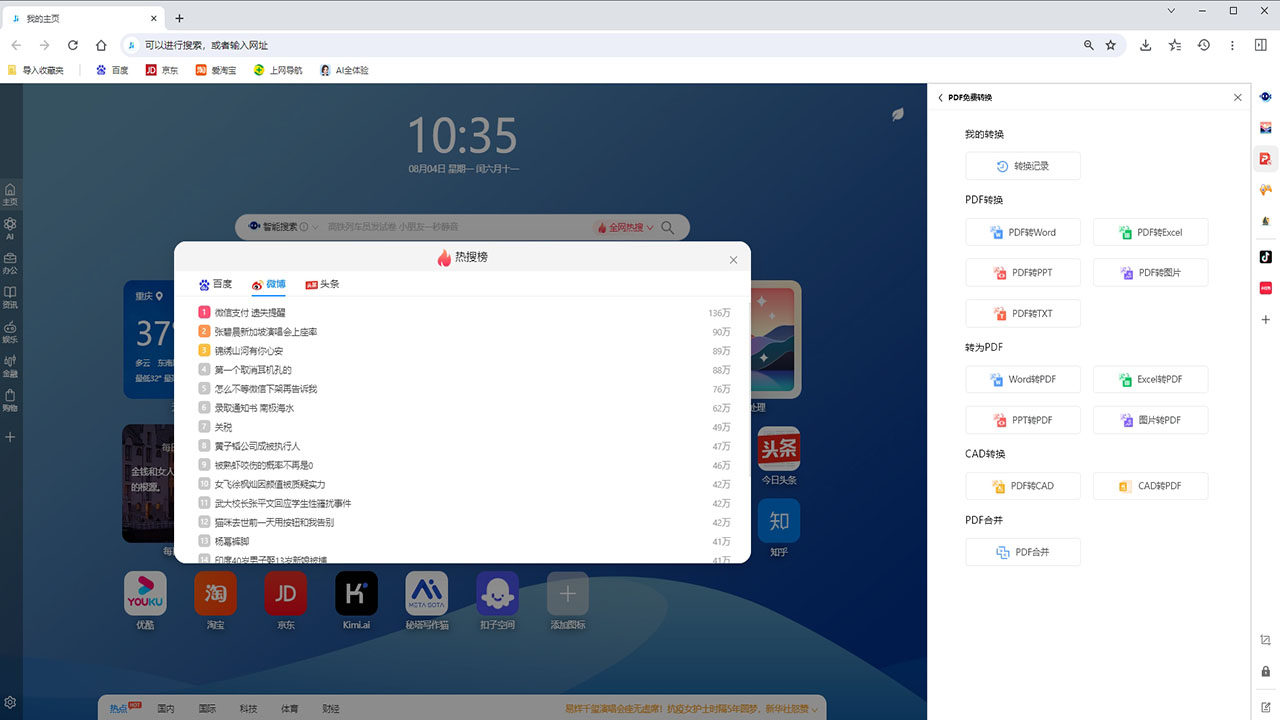
Task: Open the 秘塔写作猫 shortcut
Action: pyautogui.click(x=426, y=593)
